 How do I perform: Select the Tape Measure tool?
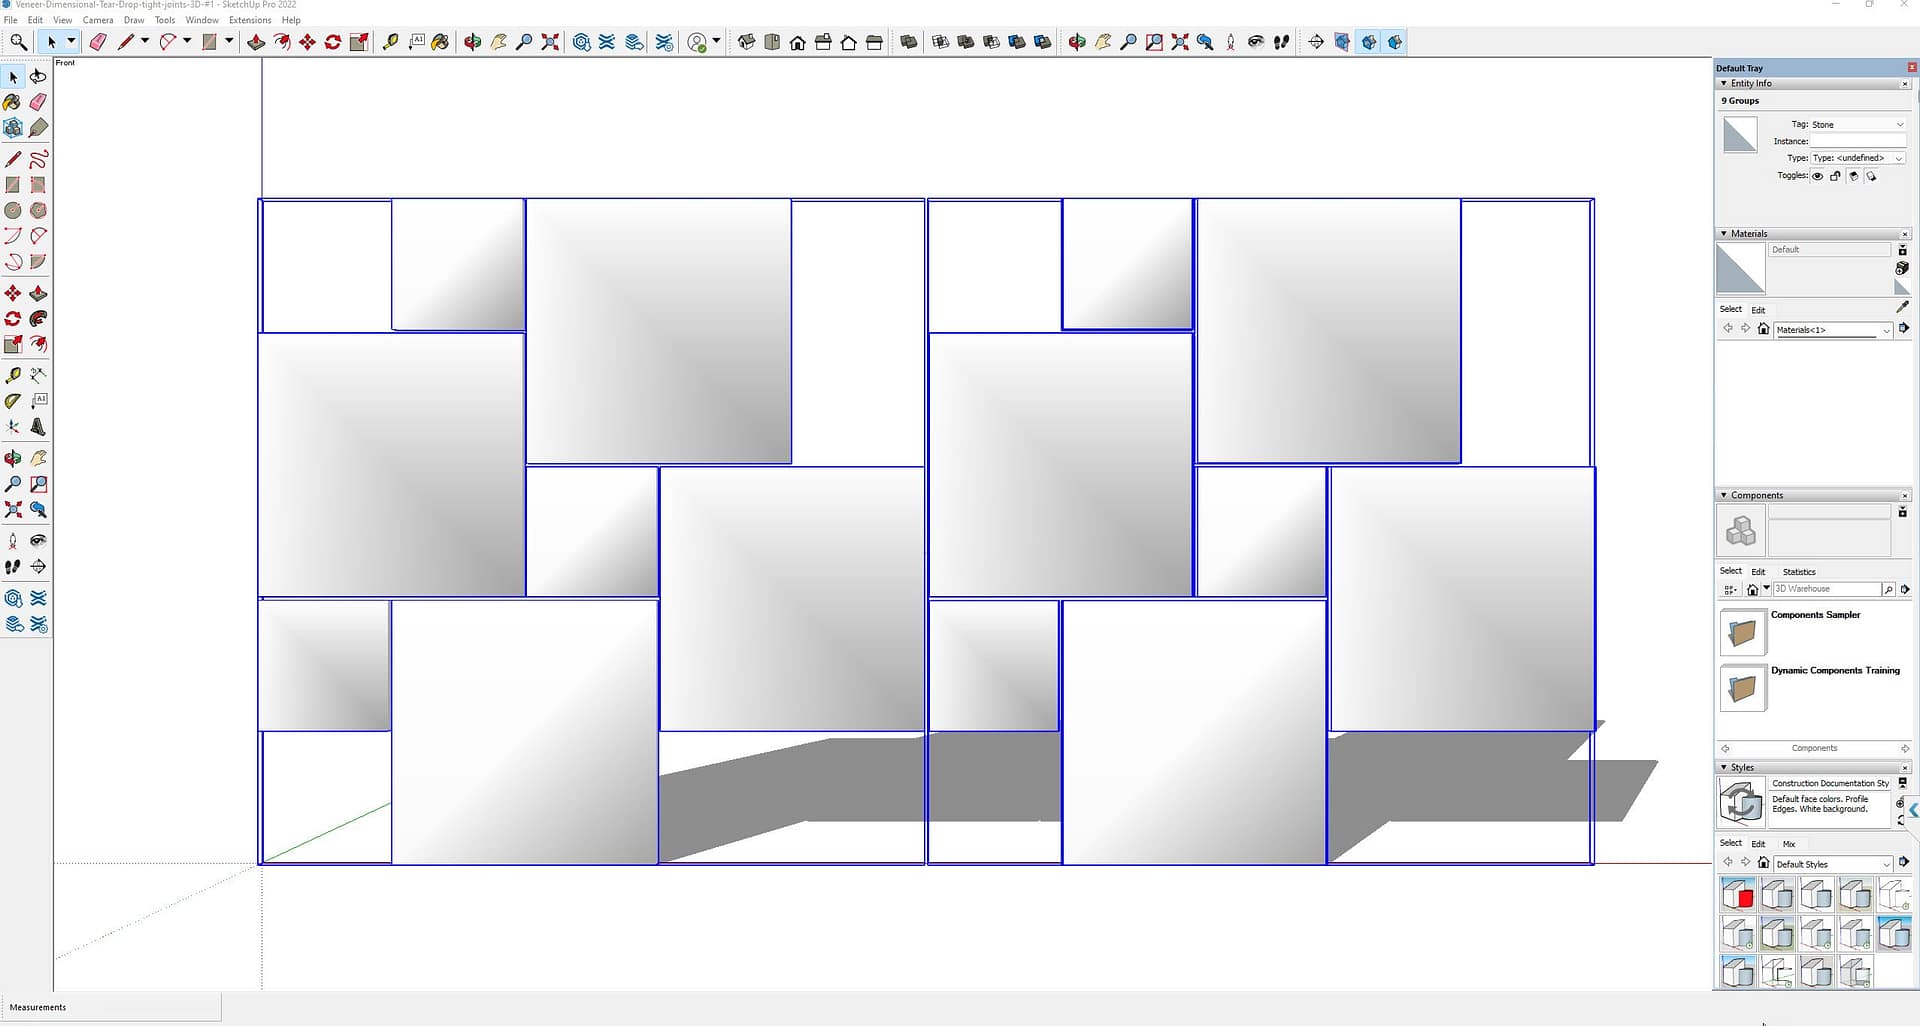tap(390, 42)
